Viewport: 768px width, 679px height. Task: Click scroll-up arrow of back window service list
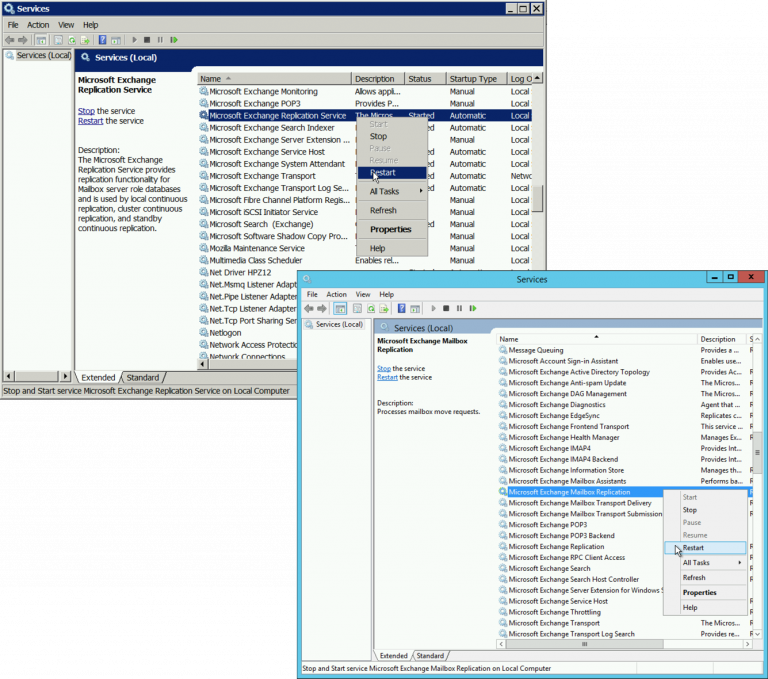click(537, 78)
